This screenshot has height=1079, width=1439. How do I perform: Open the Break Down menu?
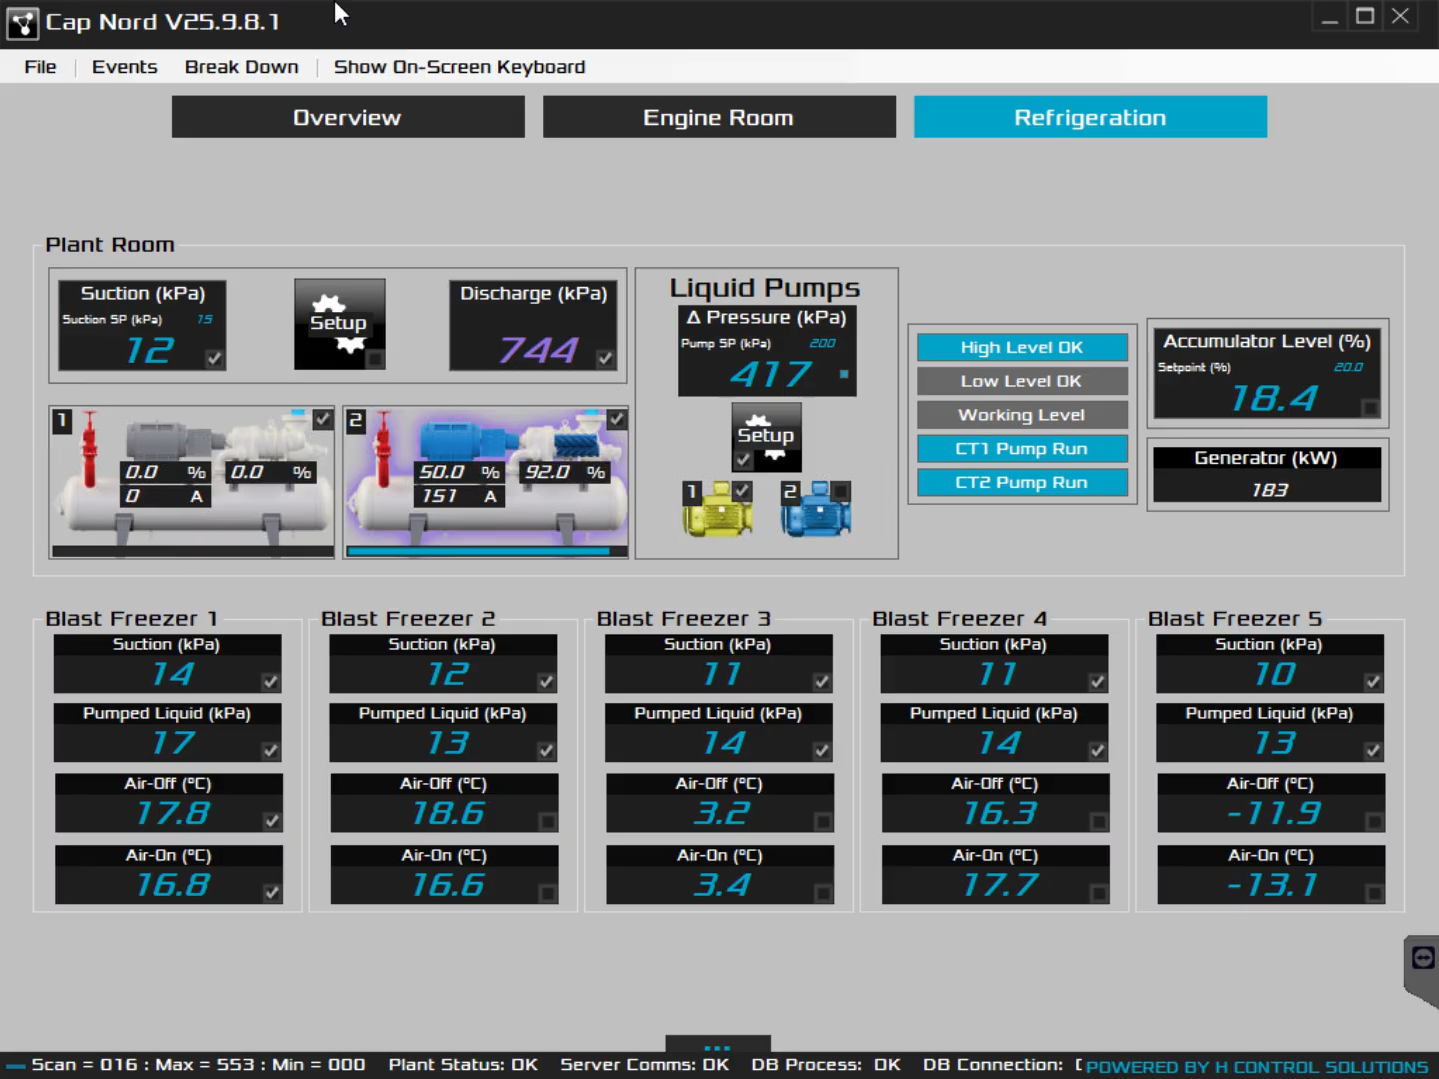[x=241, y=67]
